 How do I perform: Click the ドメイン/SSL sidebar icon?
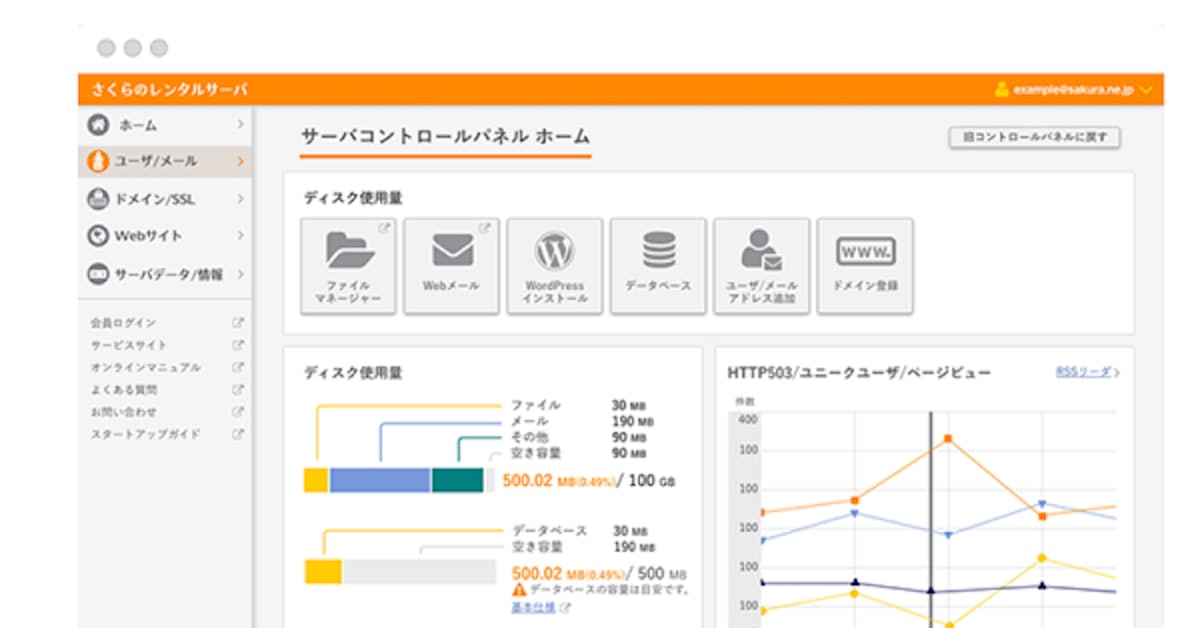click(x=98, y=199)
